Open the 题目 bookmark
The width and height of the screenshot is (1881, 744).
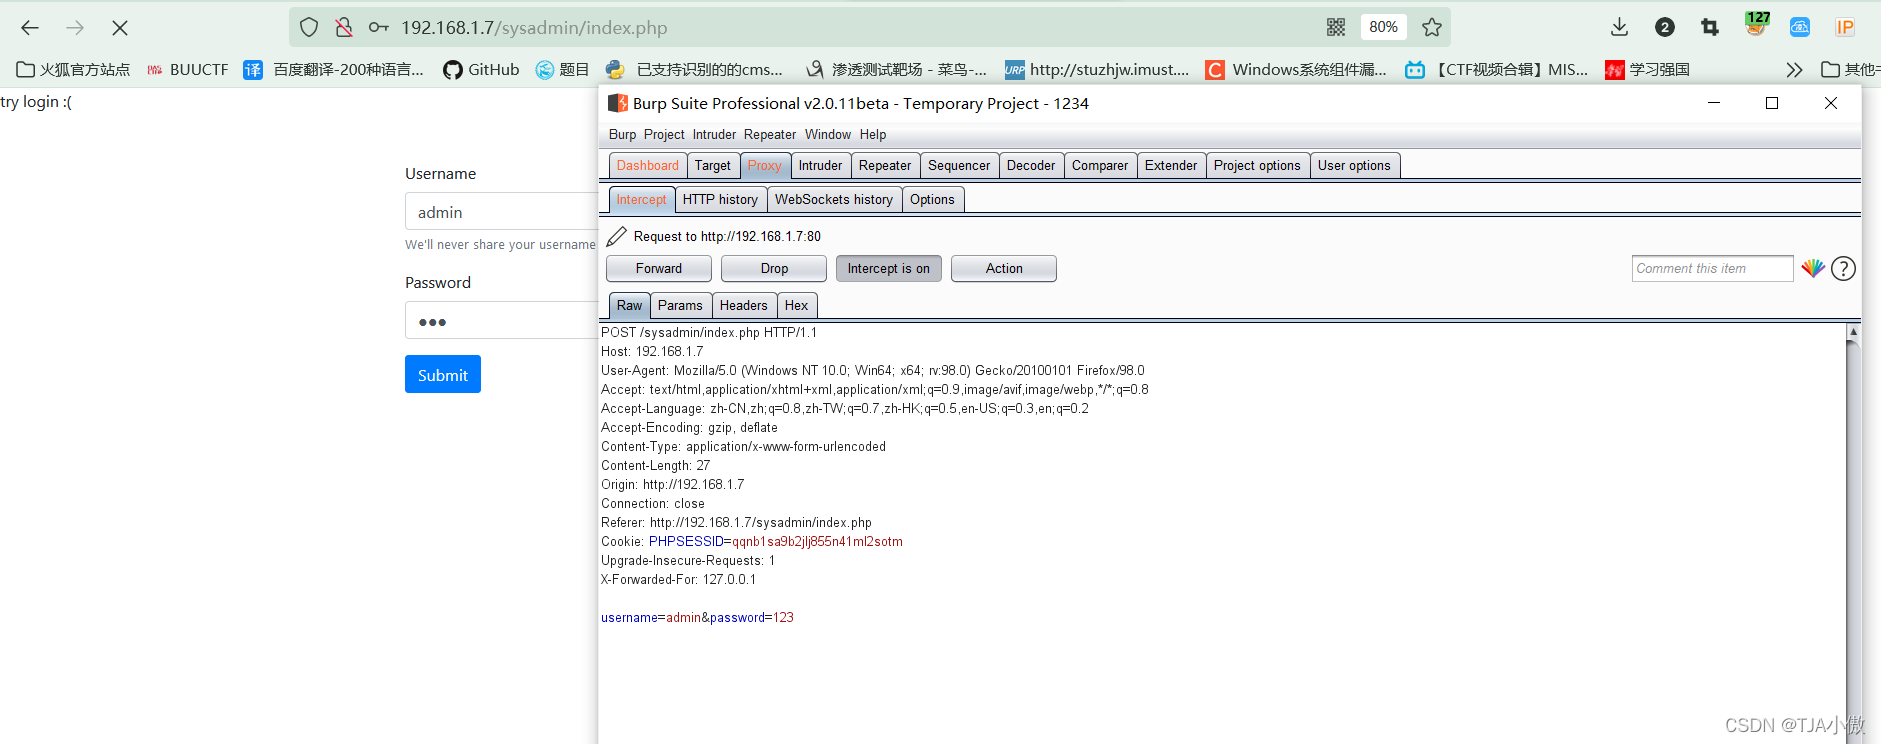click(x=562, y=70)
